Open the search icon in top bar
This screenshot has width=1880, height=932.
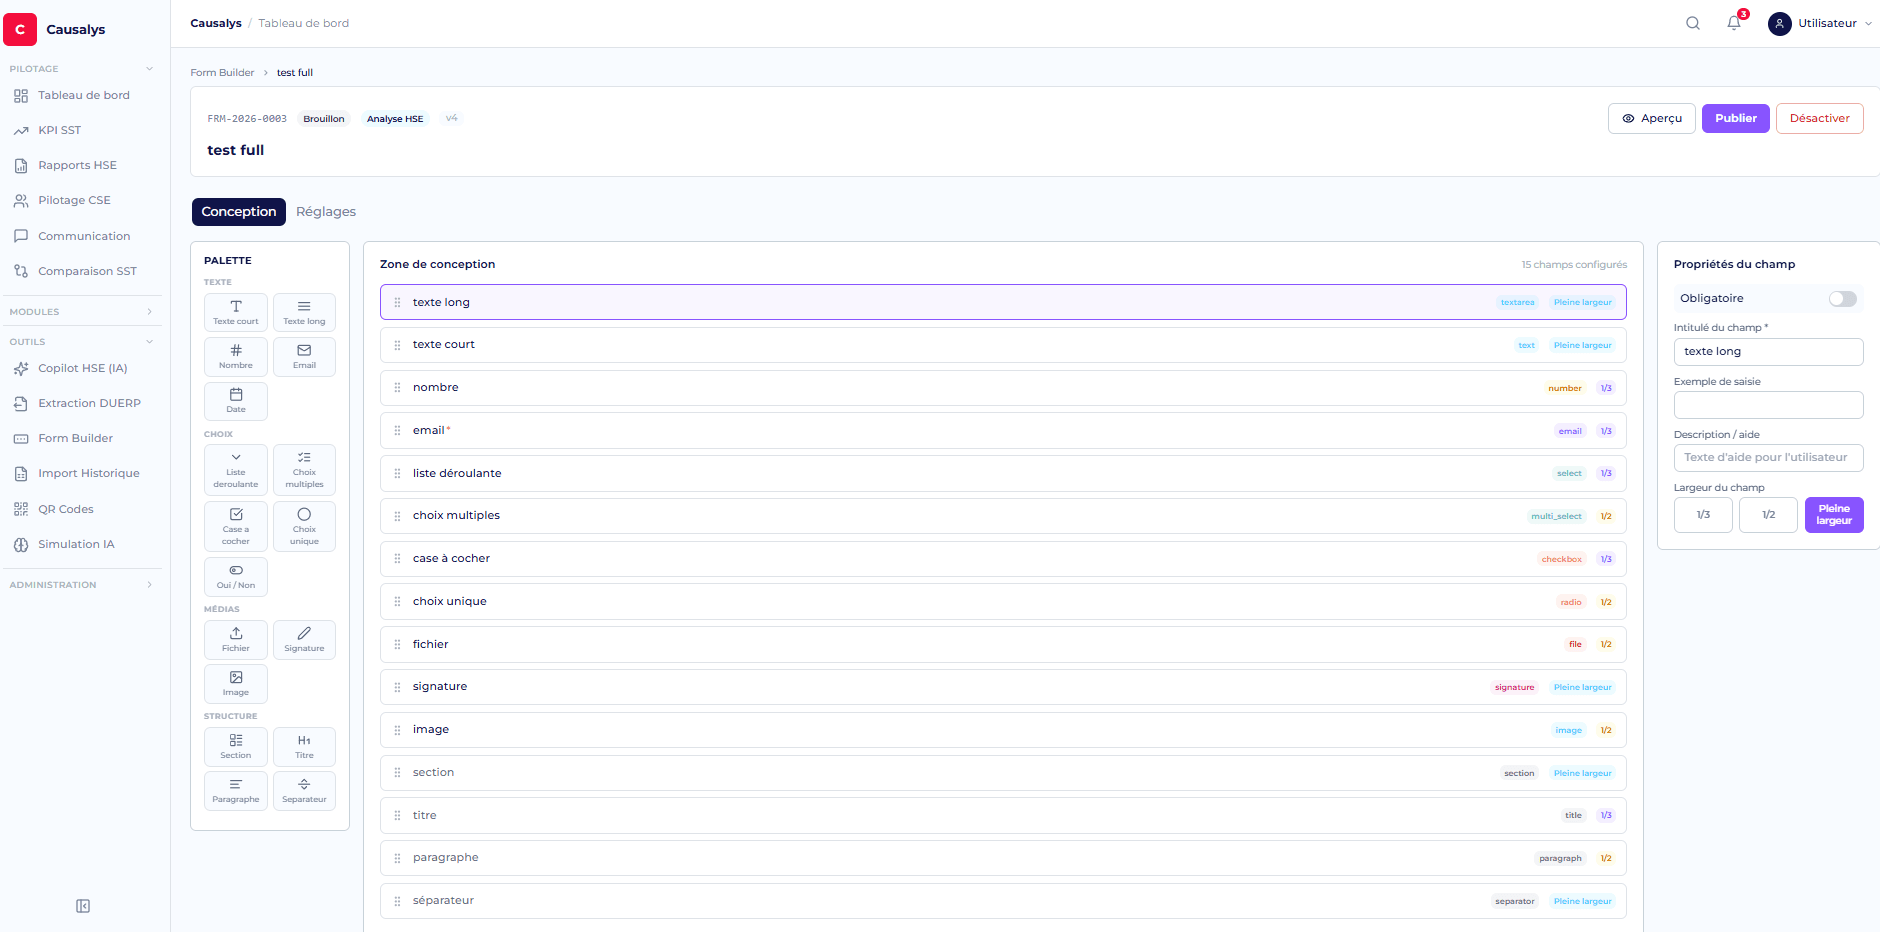coord(1693,23)
